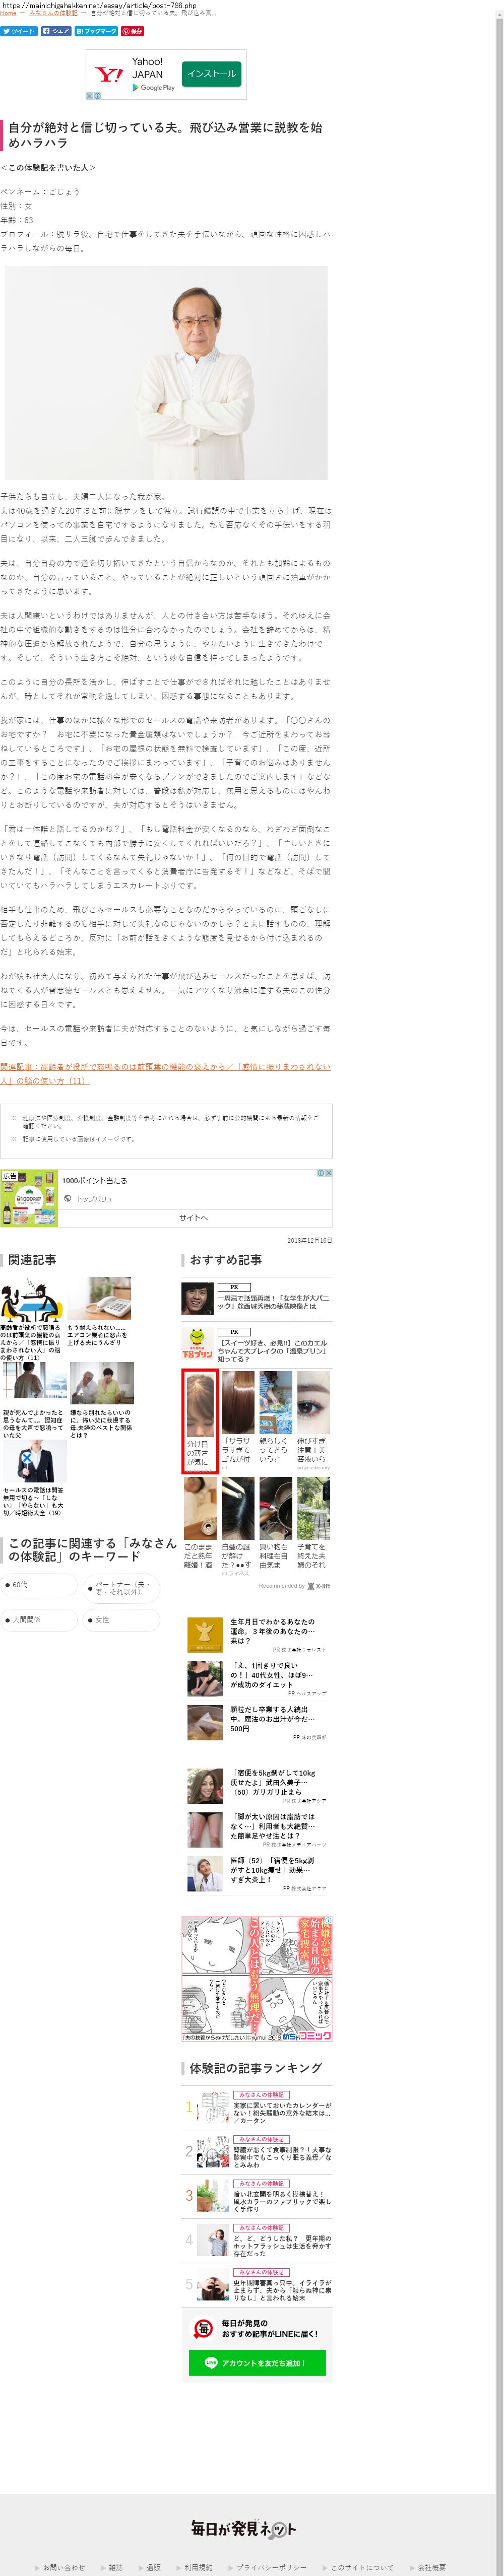This screenshot has width=504, height=2576.
Task: Click the X-lift recommendation logo
Action: pos(319,1585)
